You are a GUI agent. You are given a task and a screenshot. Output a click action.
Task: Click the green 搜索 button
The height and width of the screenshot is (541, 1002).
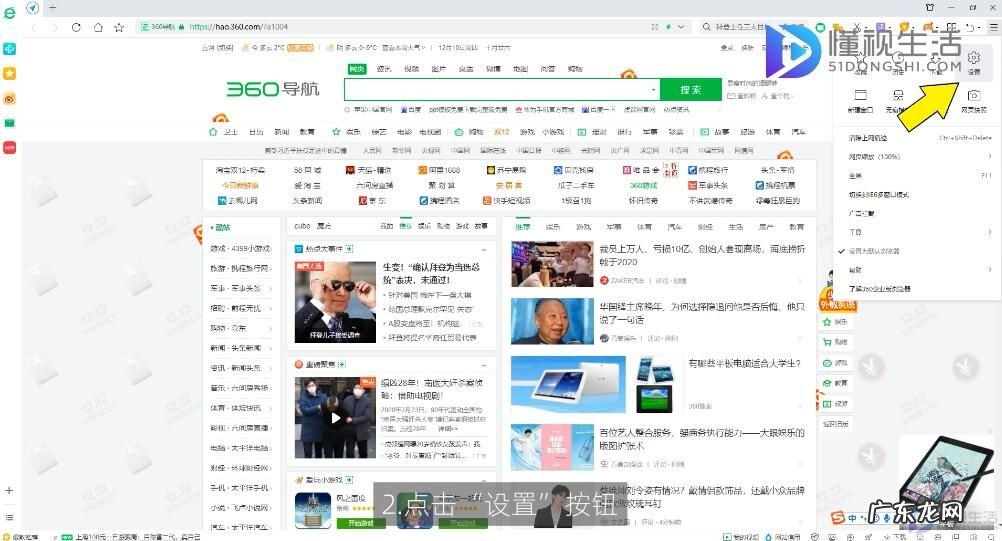click(x=691, y=89)
